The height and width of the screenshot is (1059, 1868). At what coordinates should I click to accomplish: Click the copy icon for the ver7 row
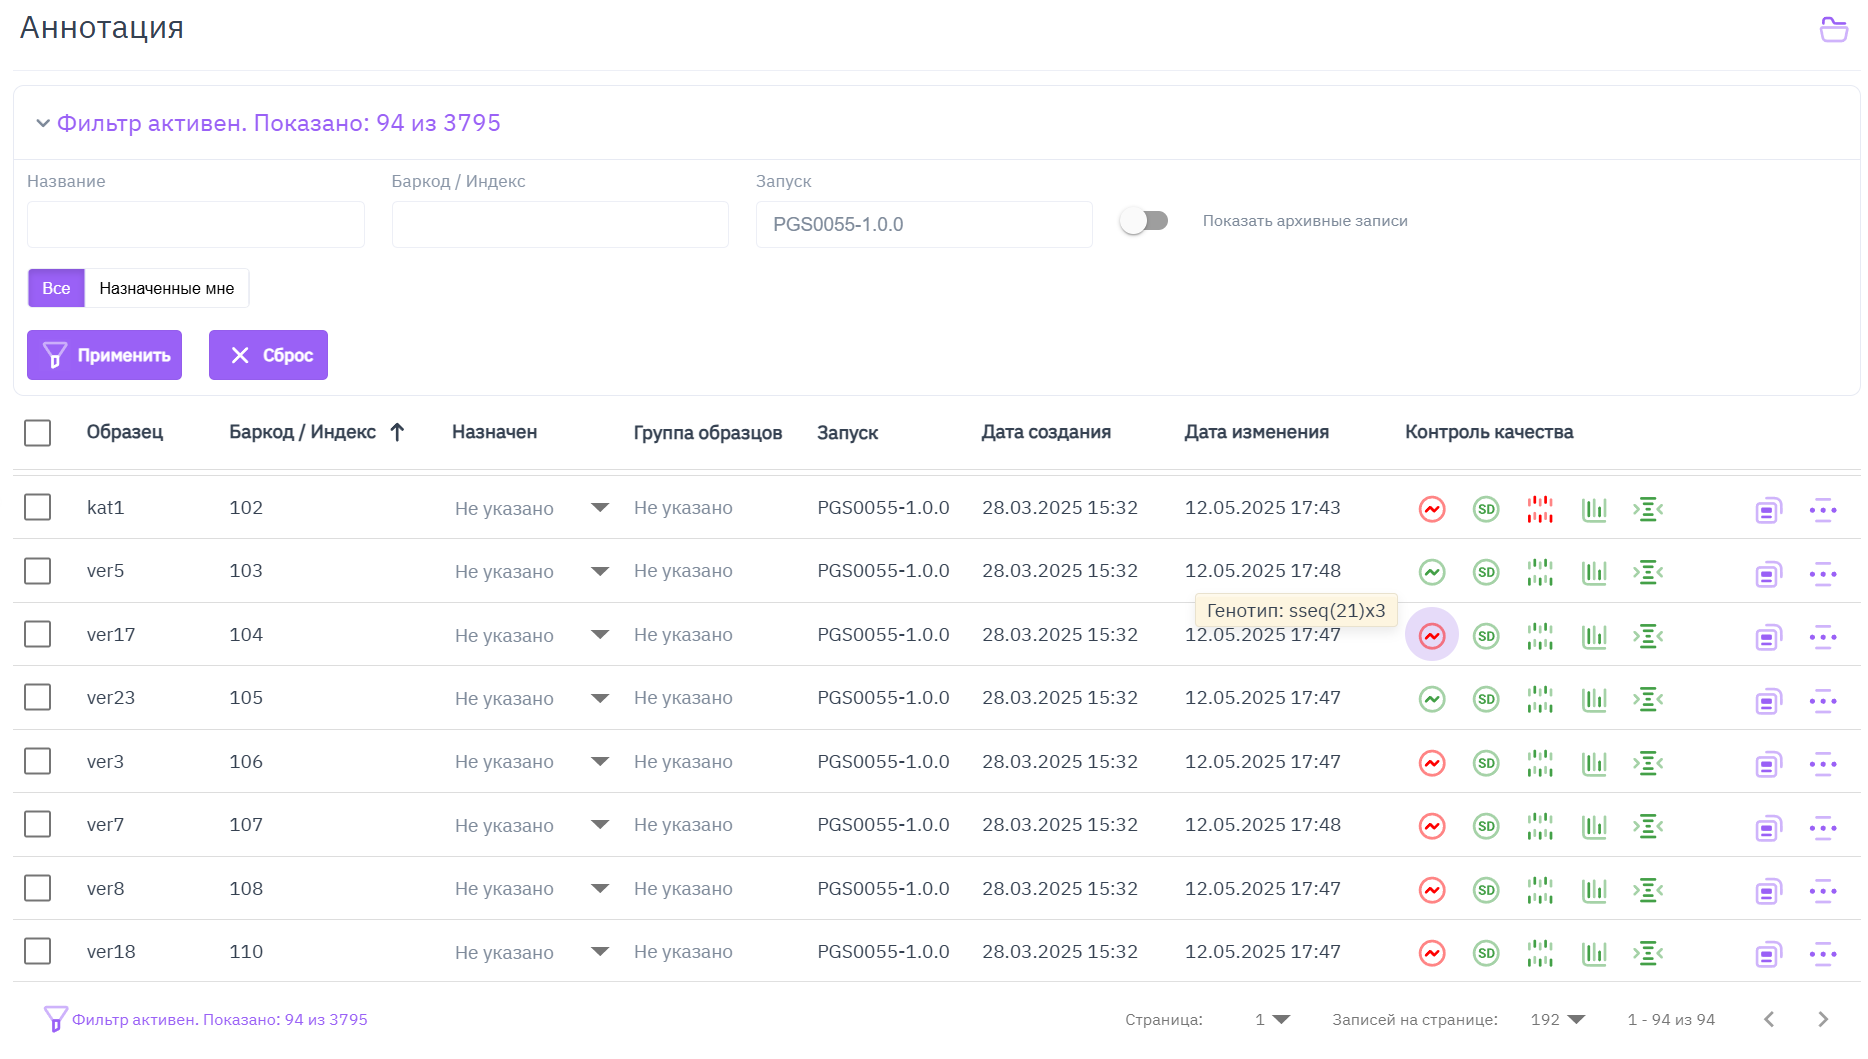(x=1768, y=827)
